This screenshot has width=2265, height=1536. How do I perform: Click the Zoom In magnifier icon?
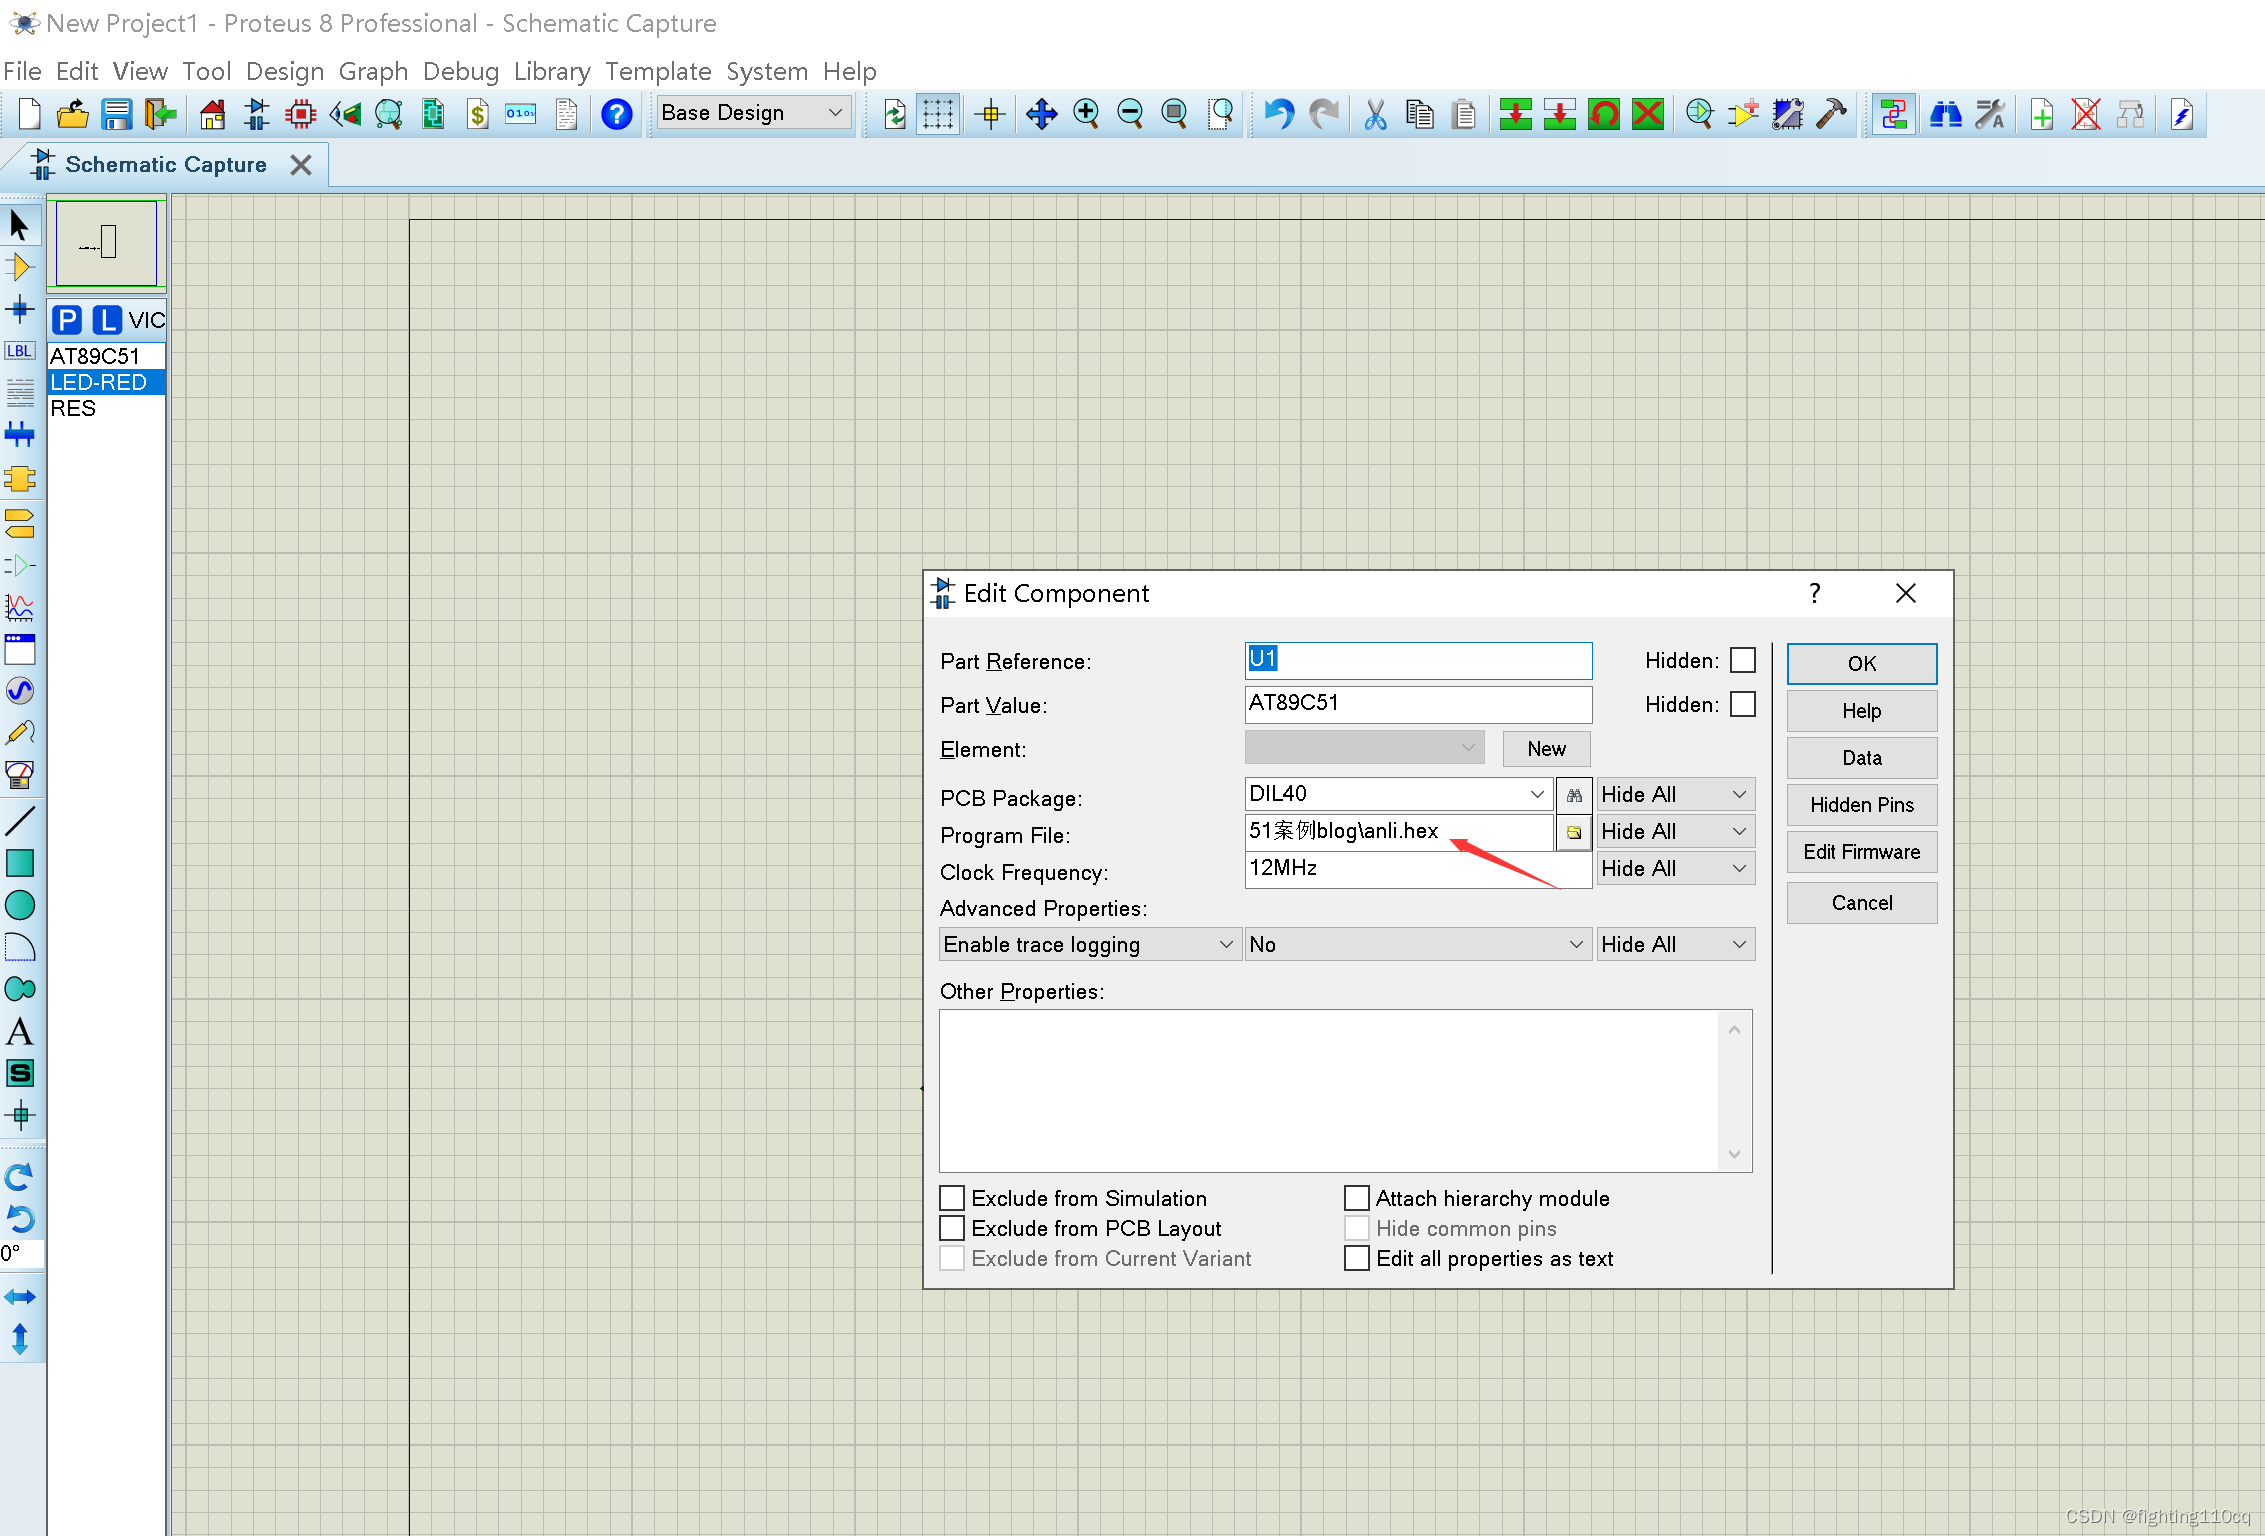pos(1086,115)
